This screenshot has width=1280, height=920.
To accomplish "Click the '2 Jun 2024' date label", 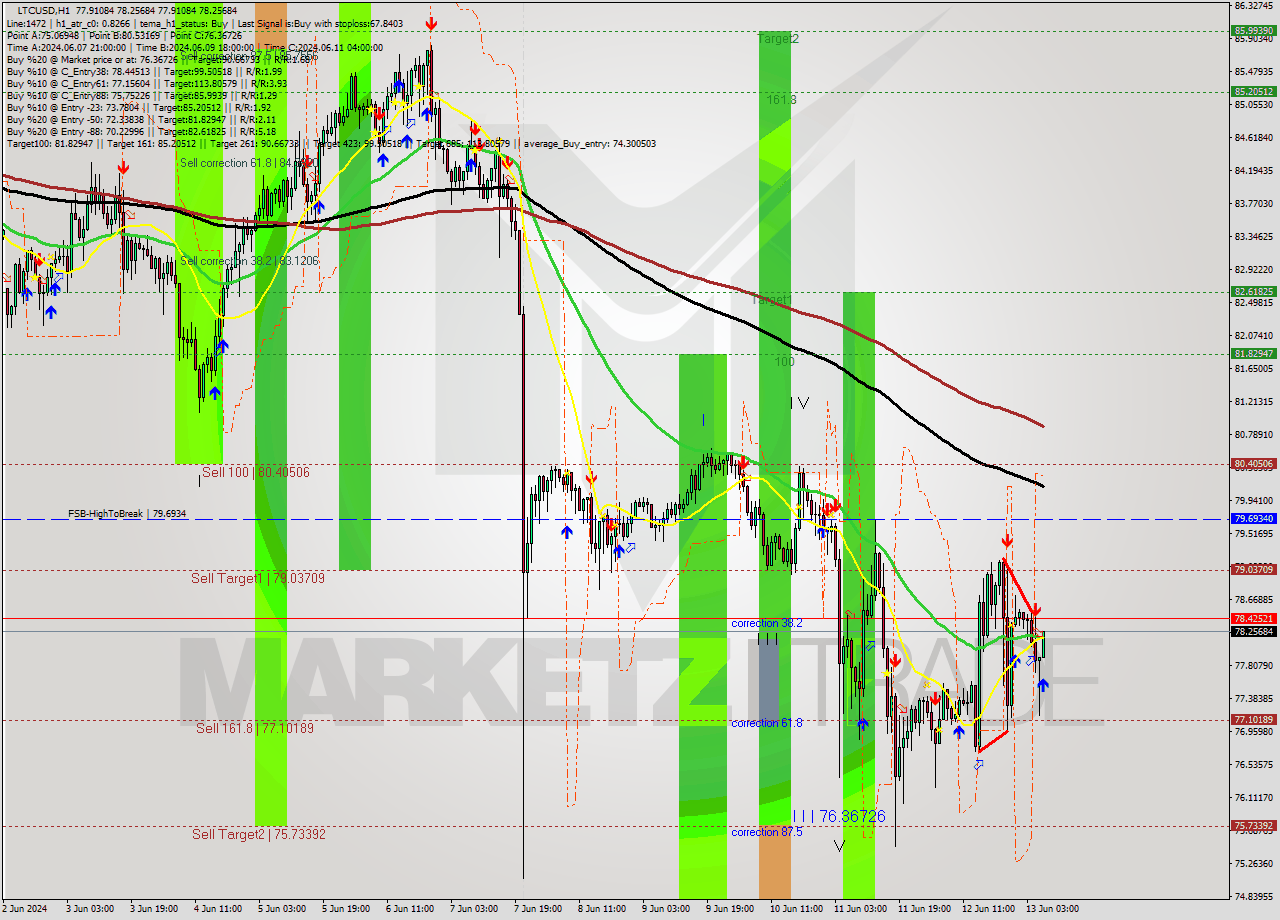I will click(24, 909).
